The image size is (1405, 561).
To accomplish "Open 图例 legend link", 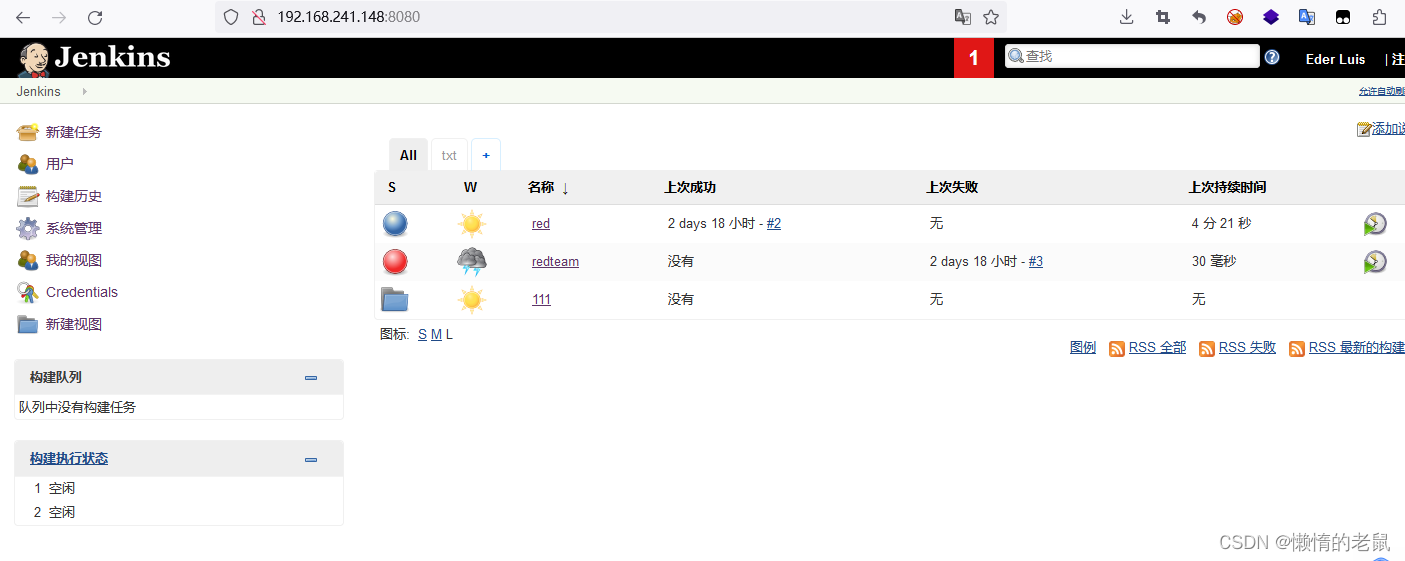I will 1083,348.
